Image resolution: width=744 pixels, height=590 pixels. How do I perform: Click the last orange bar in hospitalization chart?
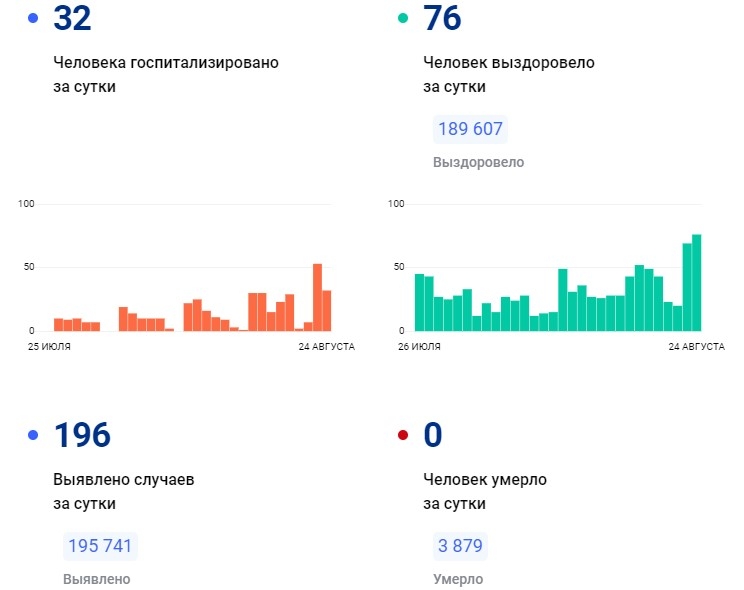point(327,310)
